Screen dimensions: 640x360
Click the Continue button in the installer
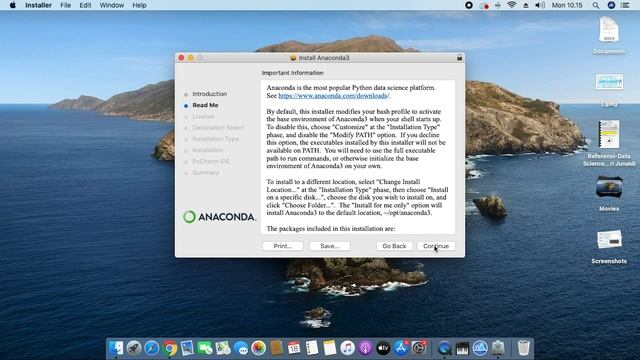(x=436, y=246)
